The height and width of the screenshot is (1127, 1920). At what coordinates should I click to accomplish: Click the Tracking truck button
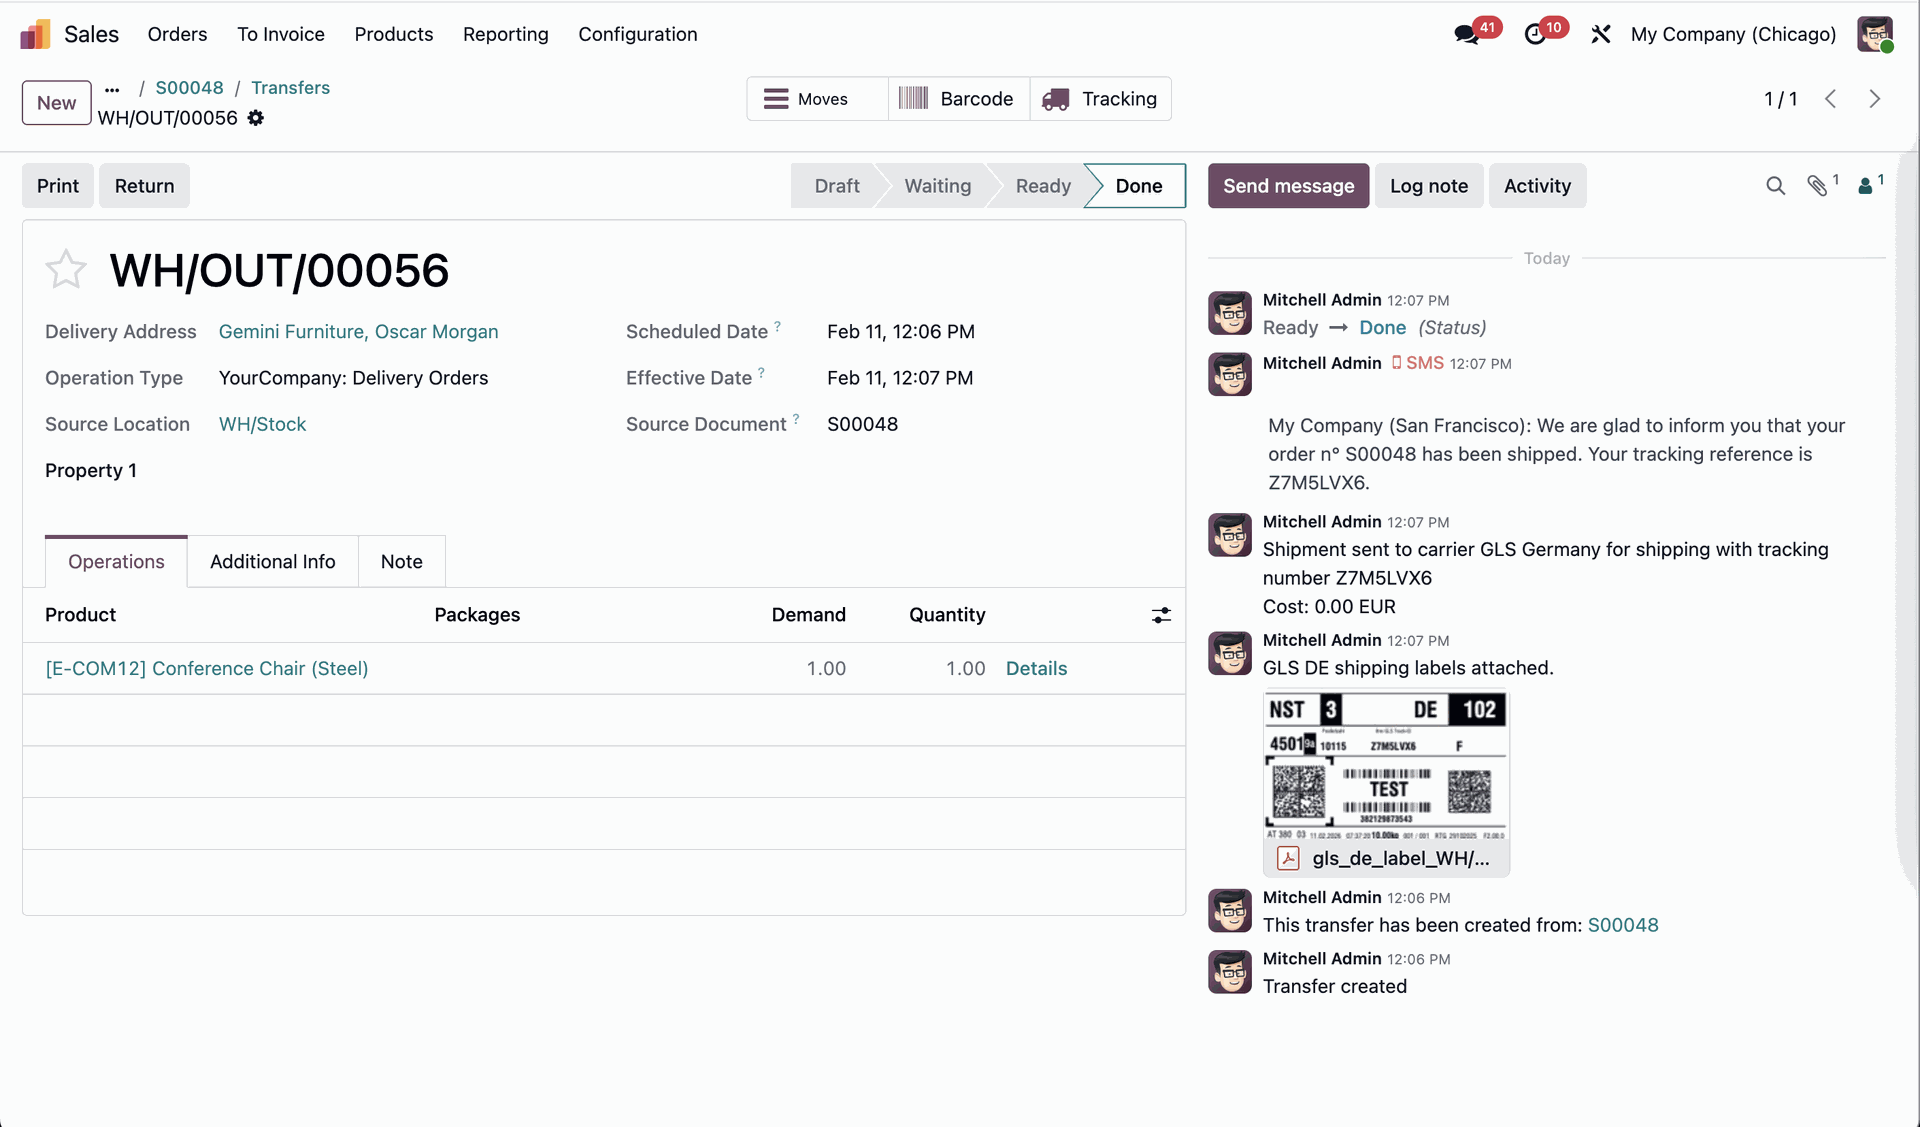pos(1100,99)
